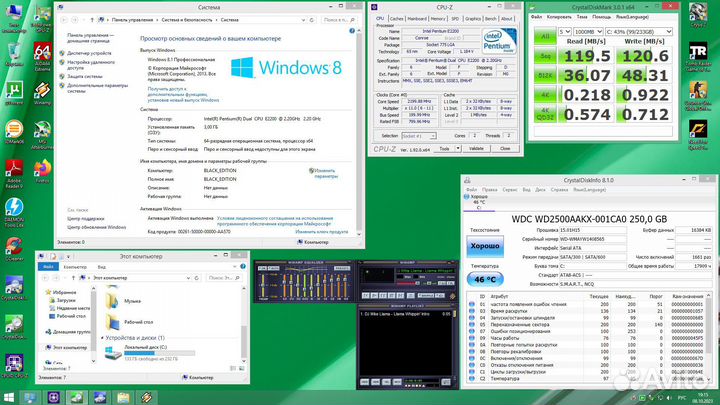This screenshot has width=720, height=405.
Task: Run the 512K test button in CrystalDiskMark
Action: (545, 75)
